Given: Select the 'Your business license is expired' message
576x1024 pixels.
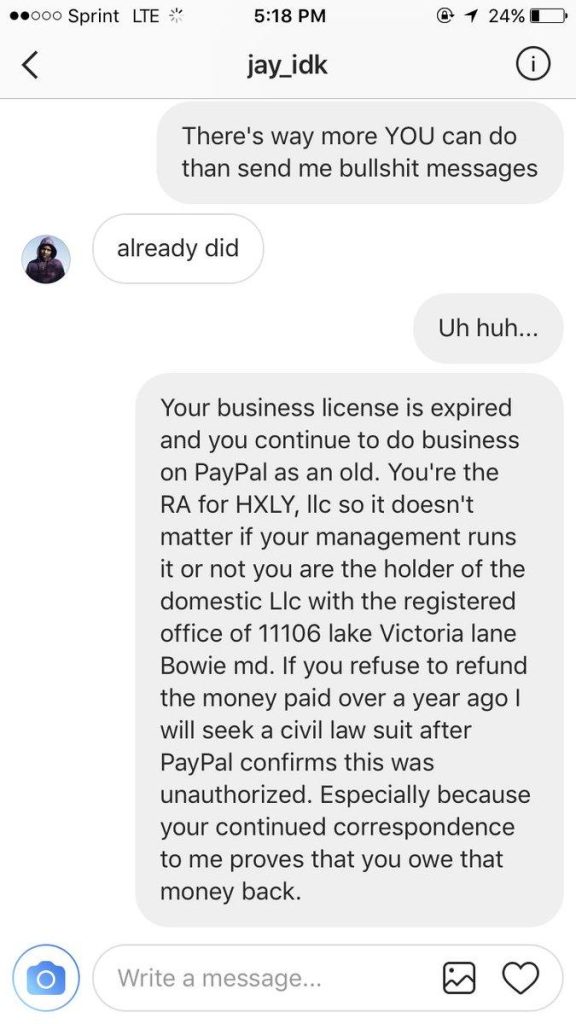Looking at the screenshot, I should [349, 650].
